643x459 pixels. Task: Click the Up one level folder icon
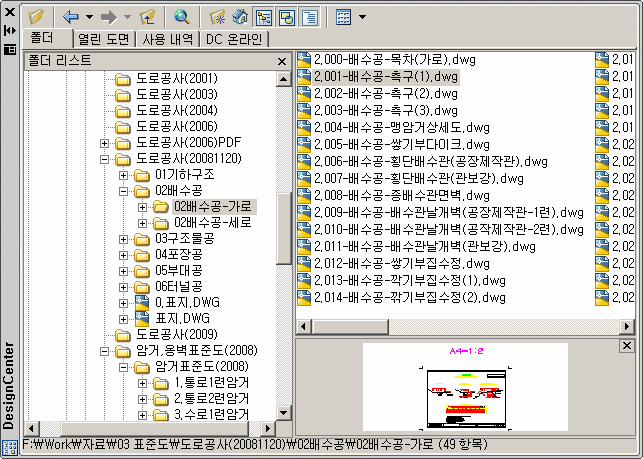tap(148, 17)
